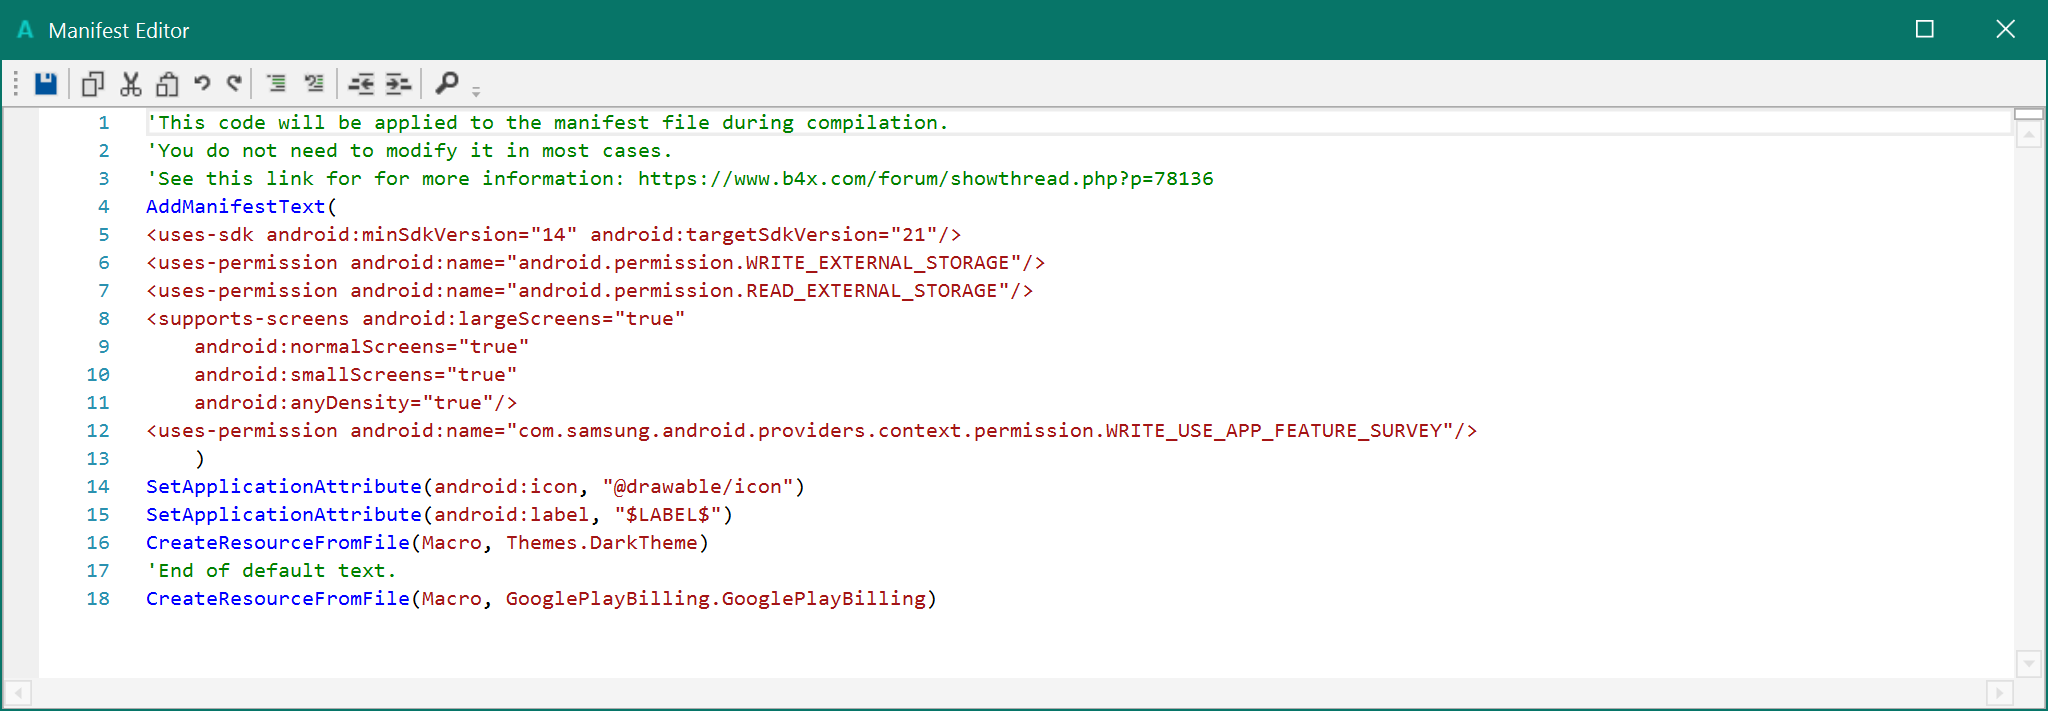Click the Cut scissors icon
Image resolution: width=2048 pixels, height=711 pixels.
click(x=130, y=84)
